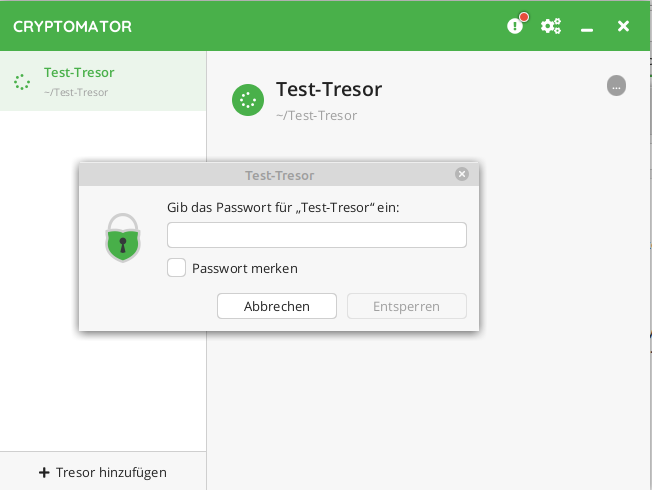Click the CRYPTOMATOR title in the header

coord(72,26)
